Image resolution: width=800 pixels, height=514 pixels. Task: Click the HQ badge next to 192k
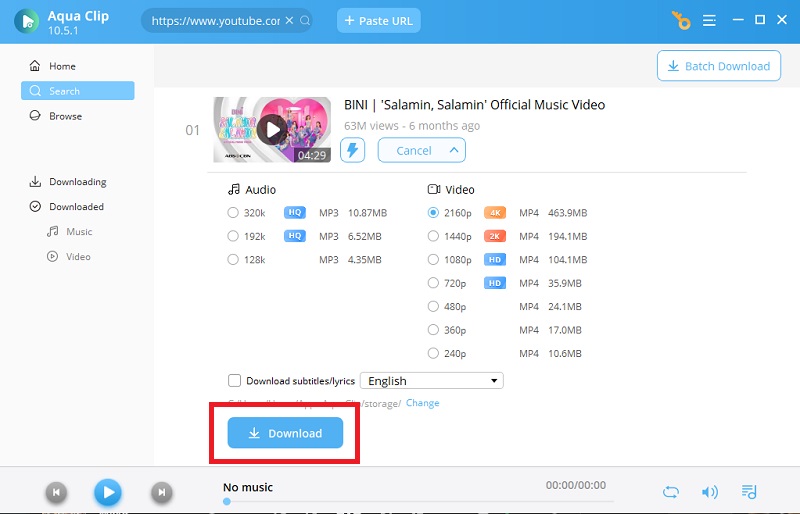pos(295,236)
